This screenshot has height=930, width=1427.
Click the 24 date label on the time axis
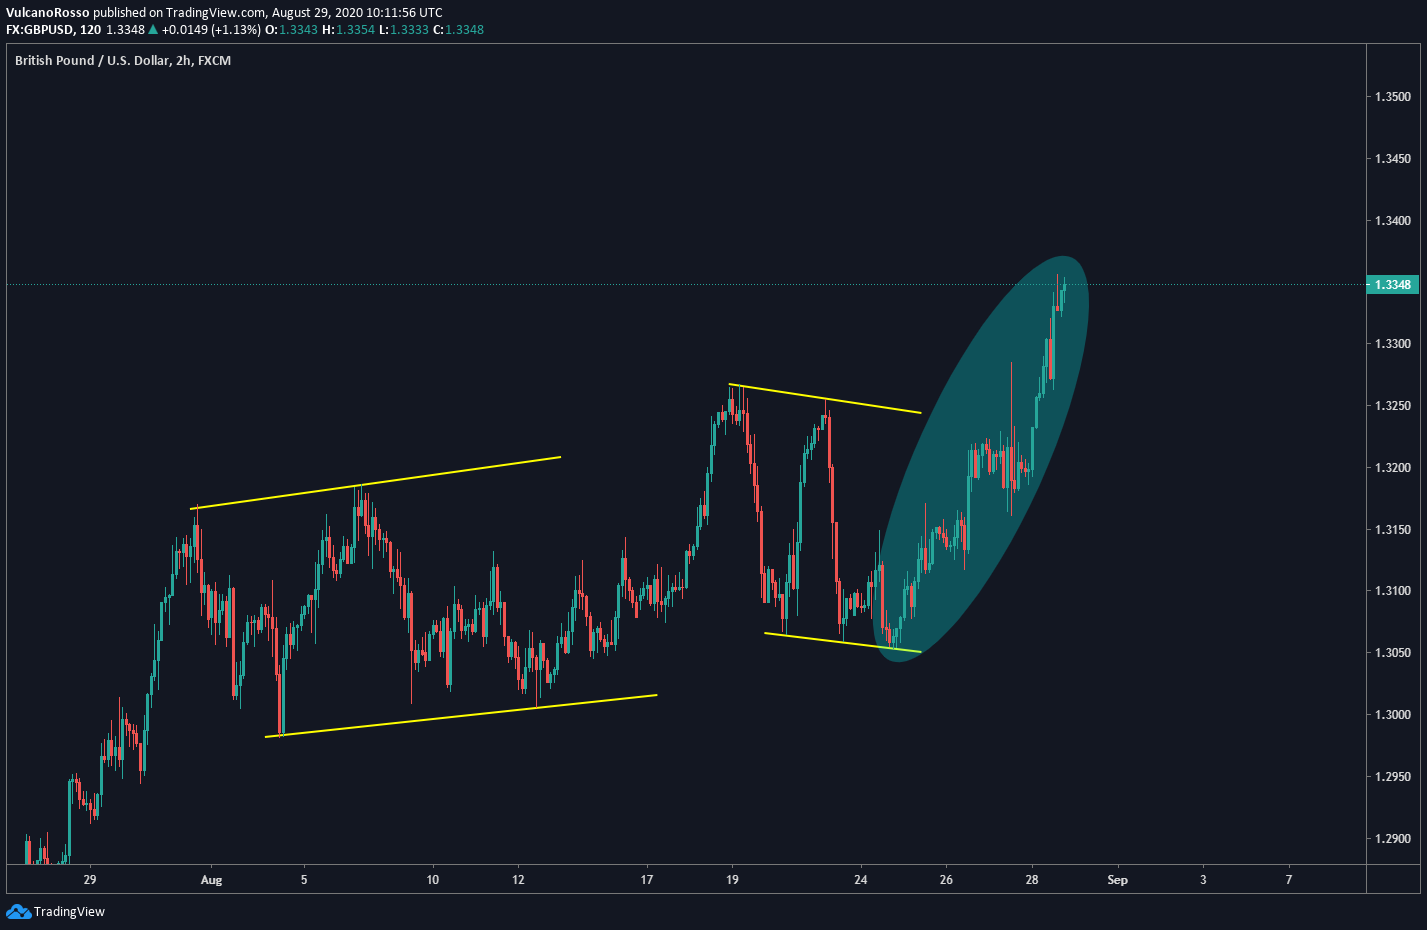[x=861, y=880]
